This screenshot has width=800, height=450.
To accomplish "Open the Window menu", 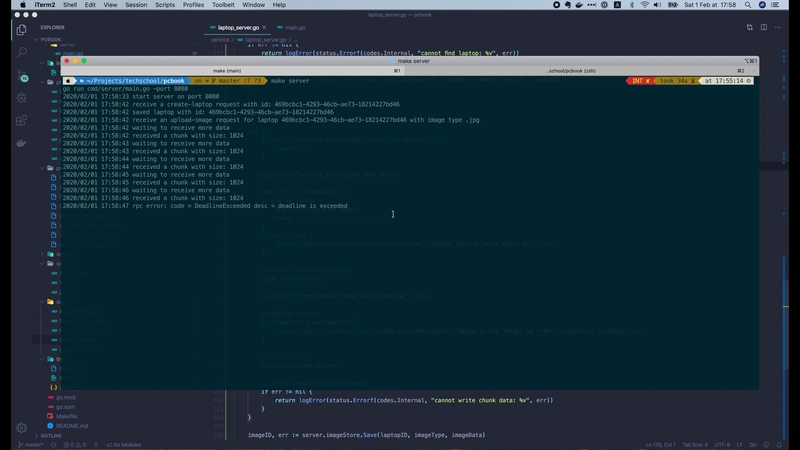I will (x=254, y=5).
